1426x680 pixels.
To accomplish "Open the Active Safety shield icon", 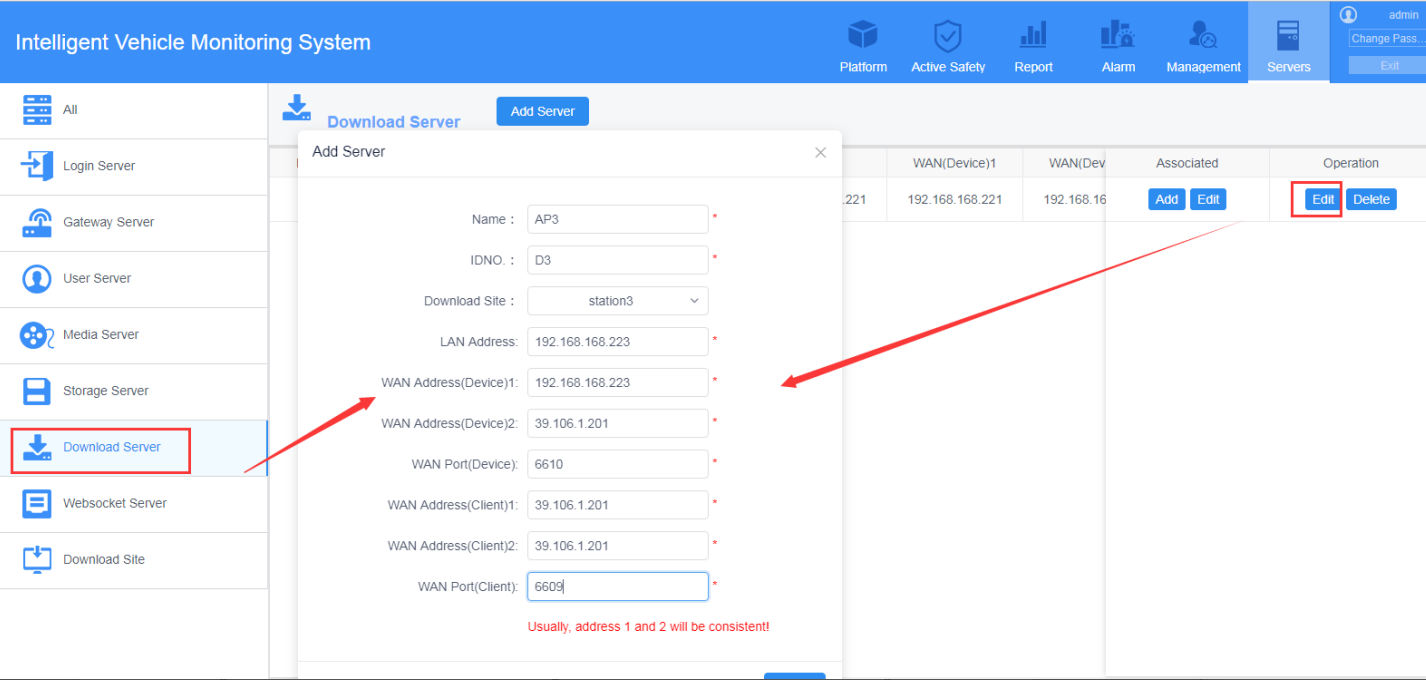I will pyautogui.click(x=947, y=36).
